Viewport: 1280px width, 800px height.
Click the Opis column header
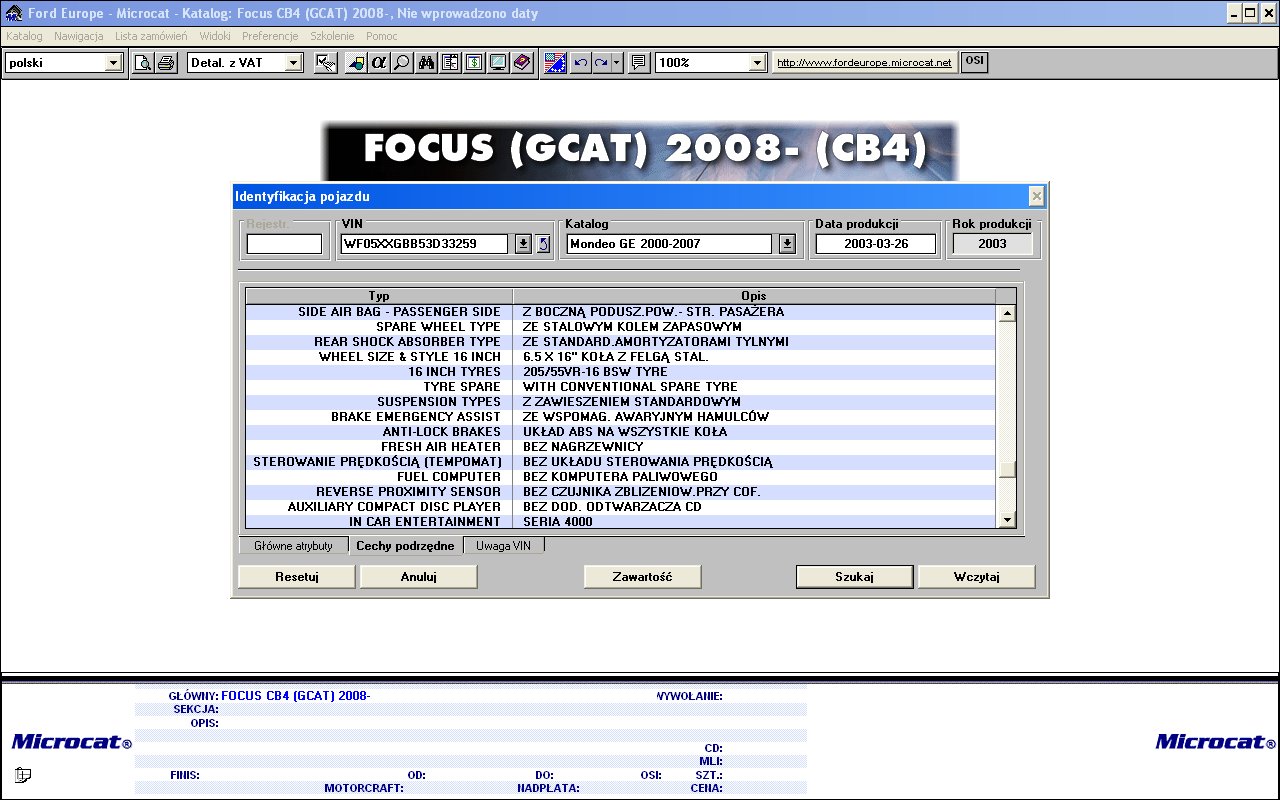[x=754, y=296]
